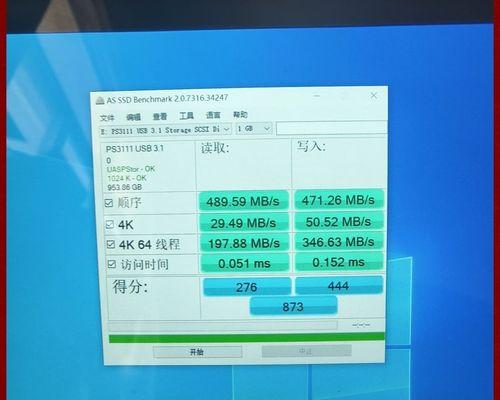Image resolution: width=500 pixels, height=400 pixels.
Task: Click the 写入: column header
Action: click(x=311, y=146)
